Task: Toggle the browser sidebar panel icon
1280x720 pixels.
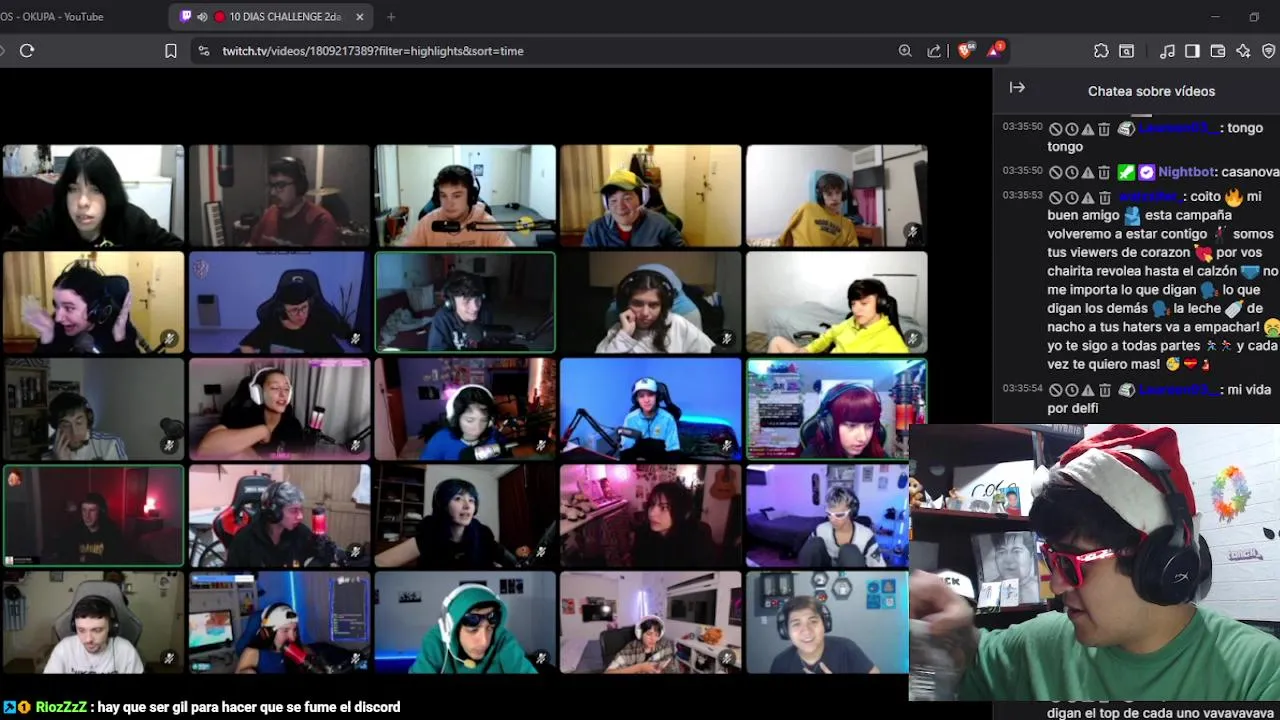Action: 1192,51
